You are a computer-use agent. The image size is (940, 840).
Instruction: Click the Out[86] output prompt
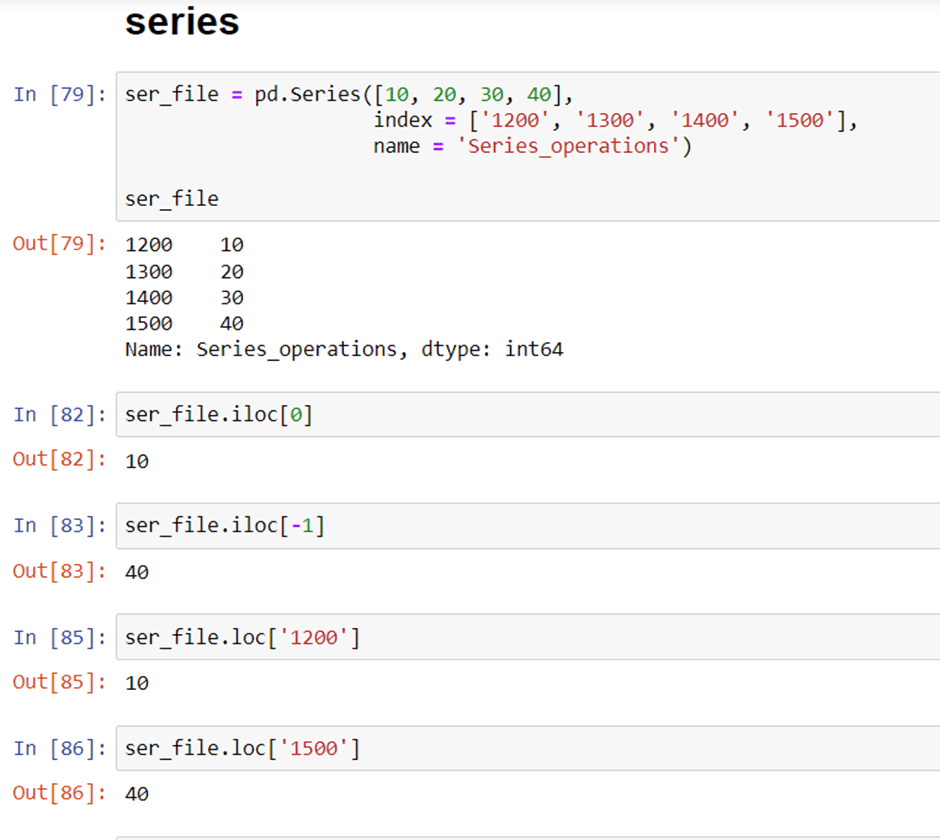pos(59,793)
